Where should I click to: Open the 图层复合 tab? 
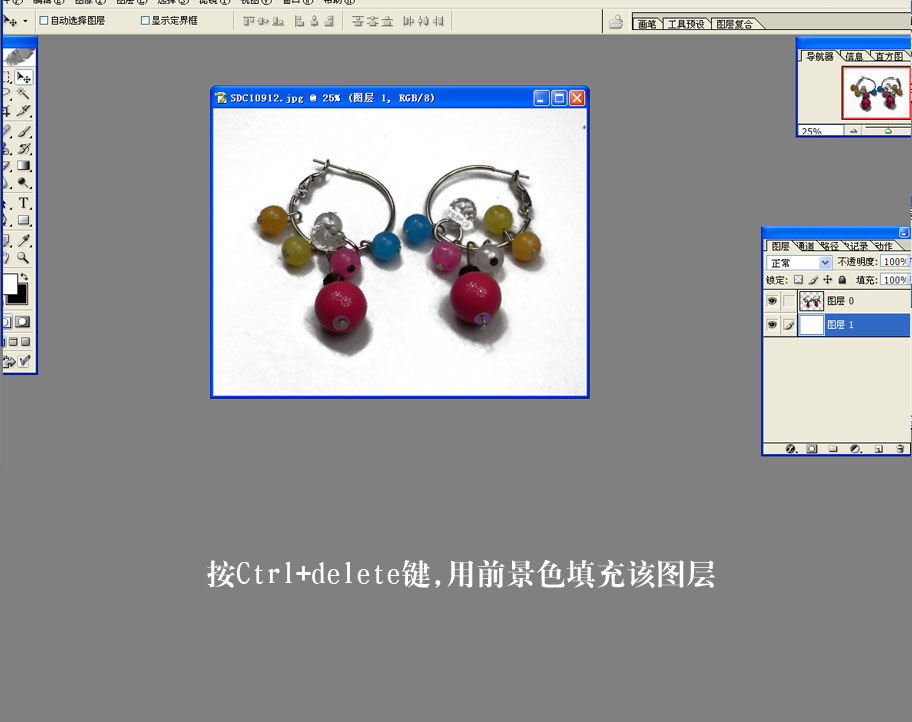(734, 24)
